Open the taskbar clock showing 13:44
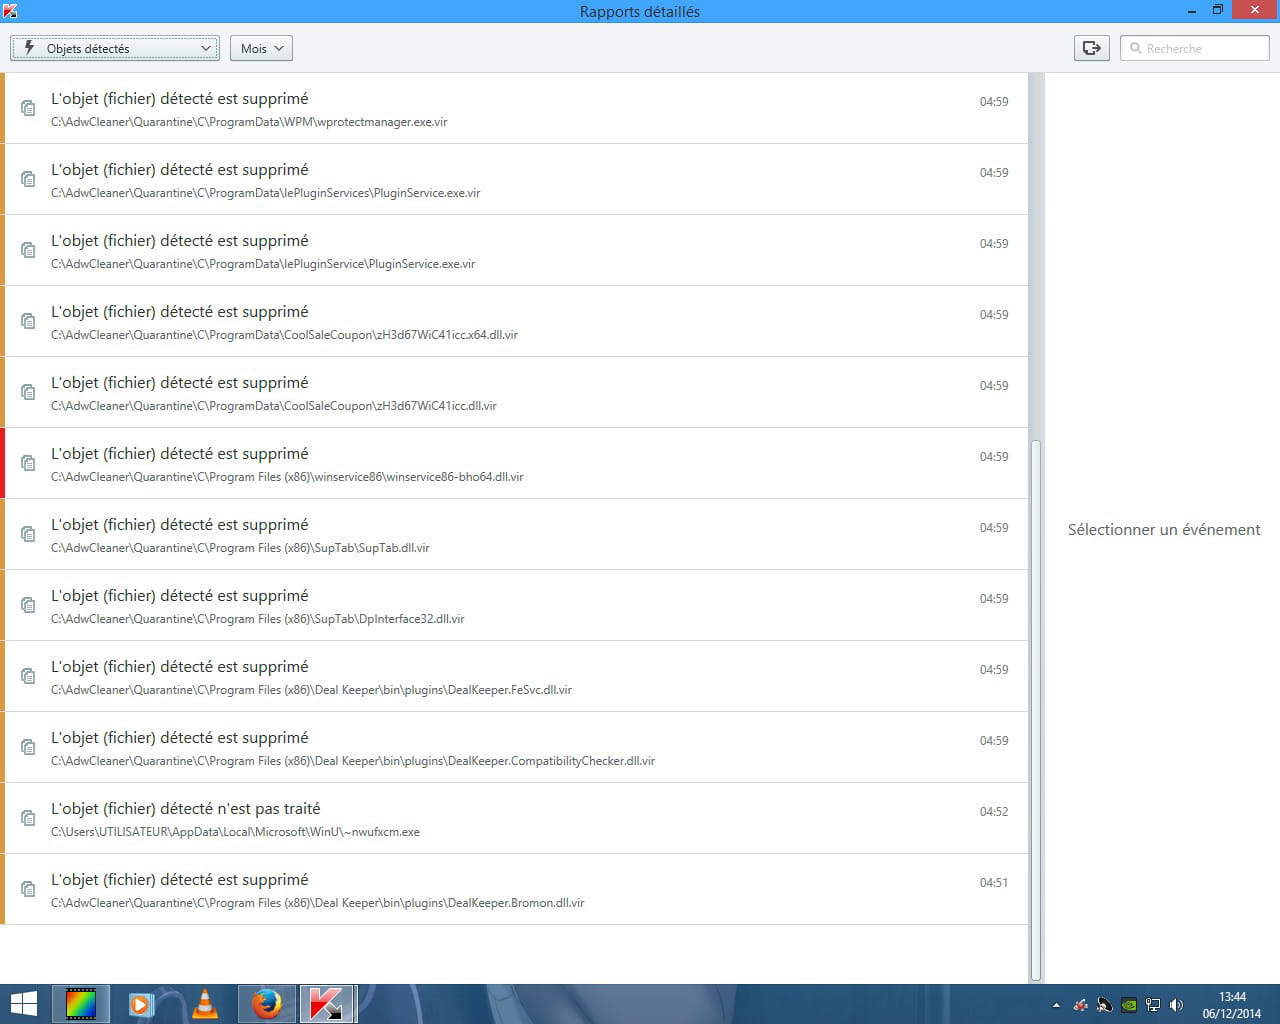Image resolution: width=1280 pixels, height=1024 pixels. pos(1232,1005)
